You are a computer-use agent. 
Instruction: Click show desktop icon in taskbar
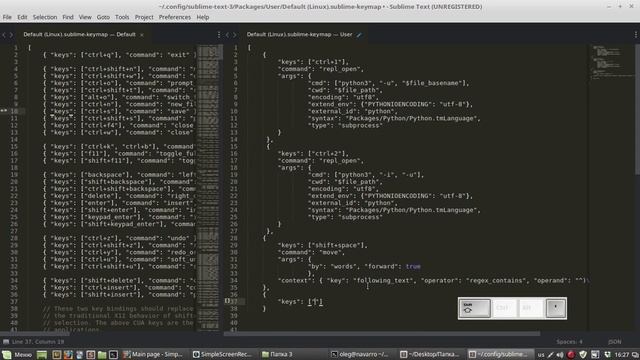coord(42,354)
